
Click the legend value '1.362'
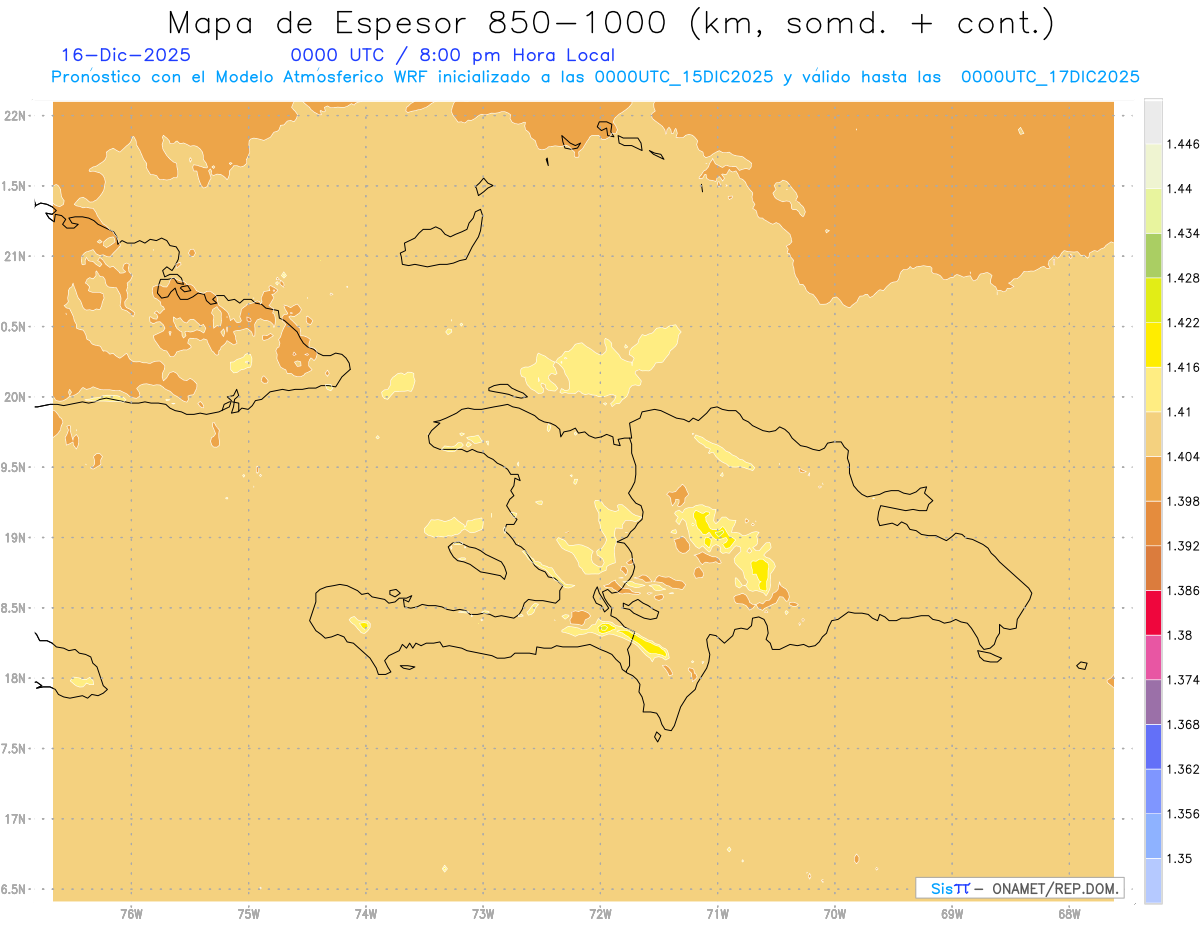[x=1183, y=769]
